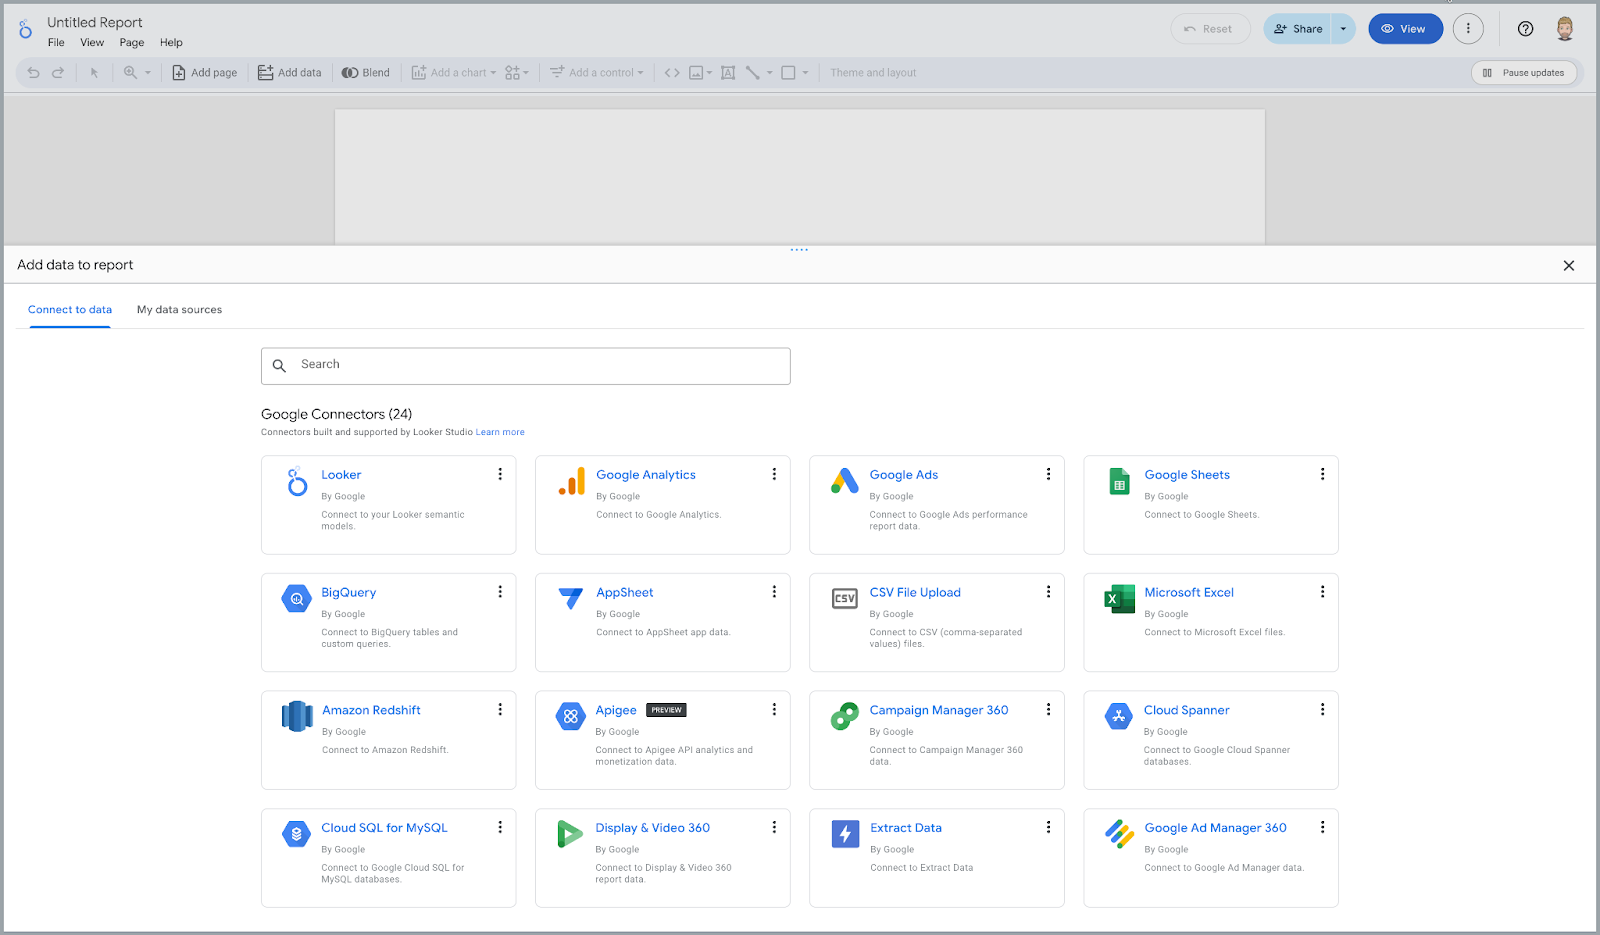Expand community visualizations dropdown arrow
Viewport: 1600px width, 935px height.
526,73
